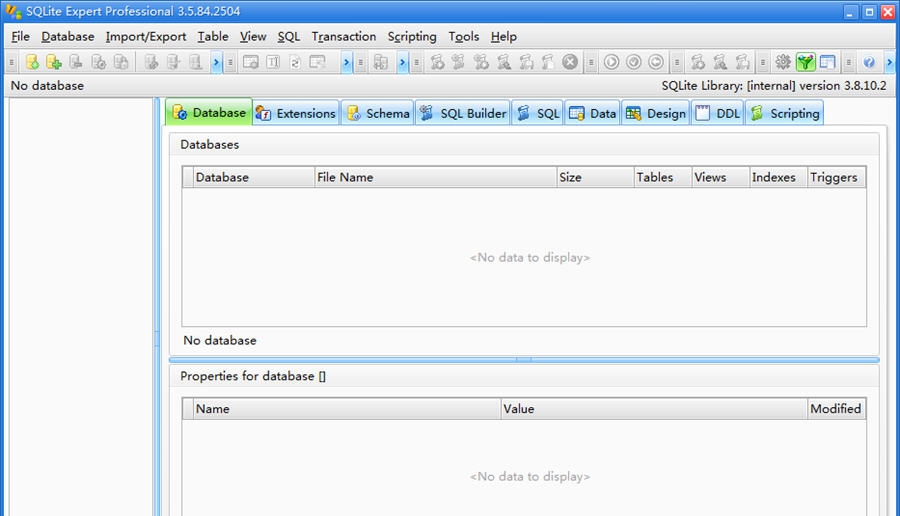
Task: Switch to the SQL Builder tab
Action: (x=463, y=113)
